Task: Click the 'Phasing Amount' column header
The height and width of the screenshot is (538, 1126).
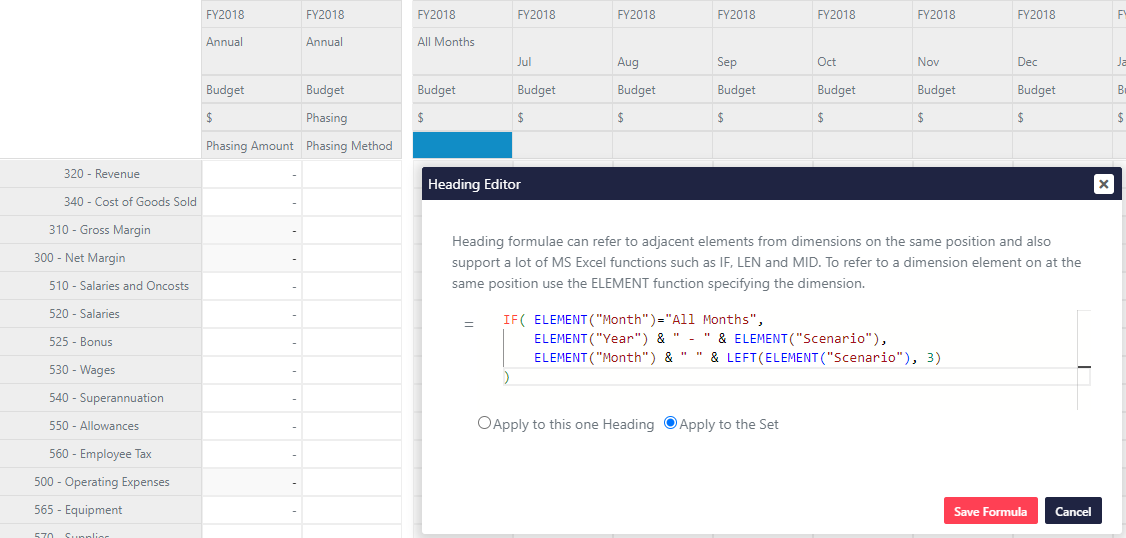Action: pyautogui.click(x=250, y=146)
